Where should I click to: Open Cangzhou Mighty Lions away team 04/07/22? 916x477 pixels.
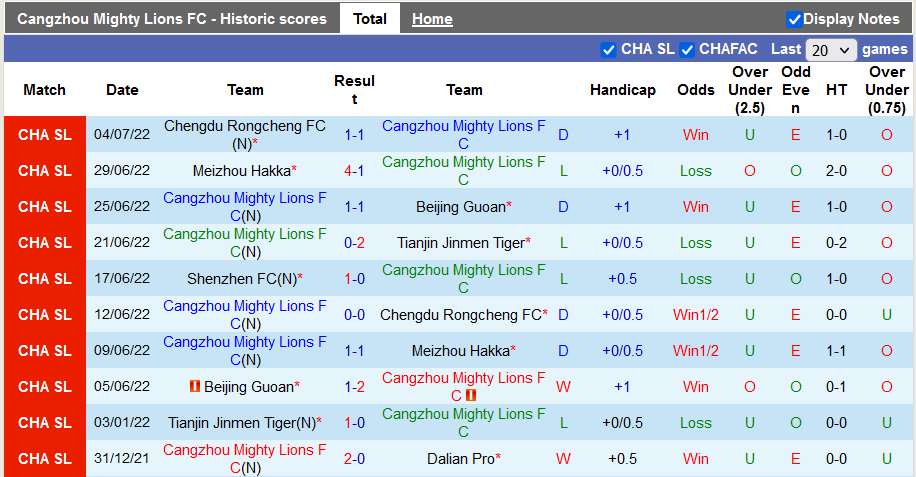click(463, 134)
